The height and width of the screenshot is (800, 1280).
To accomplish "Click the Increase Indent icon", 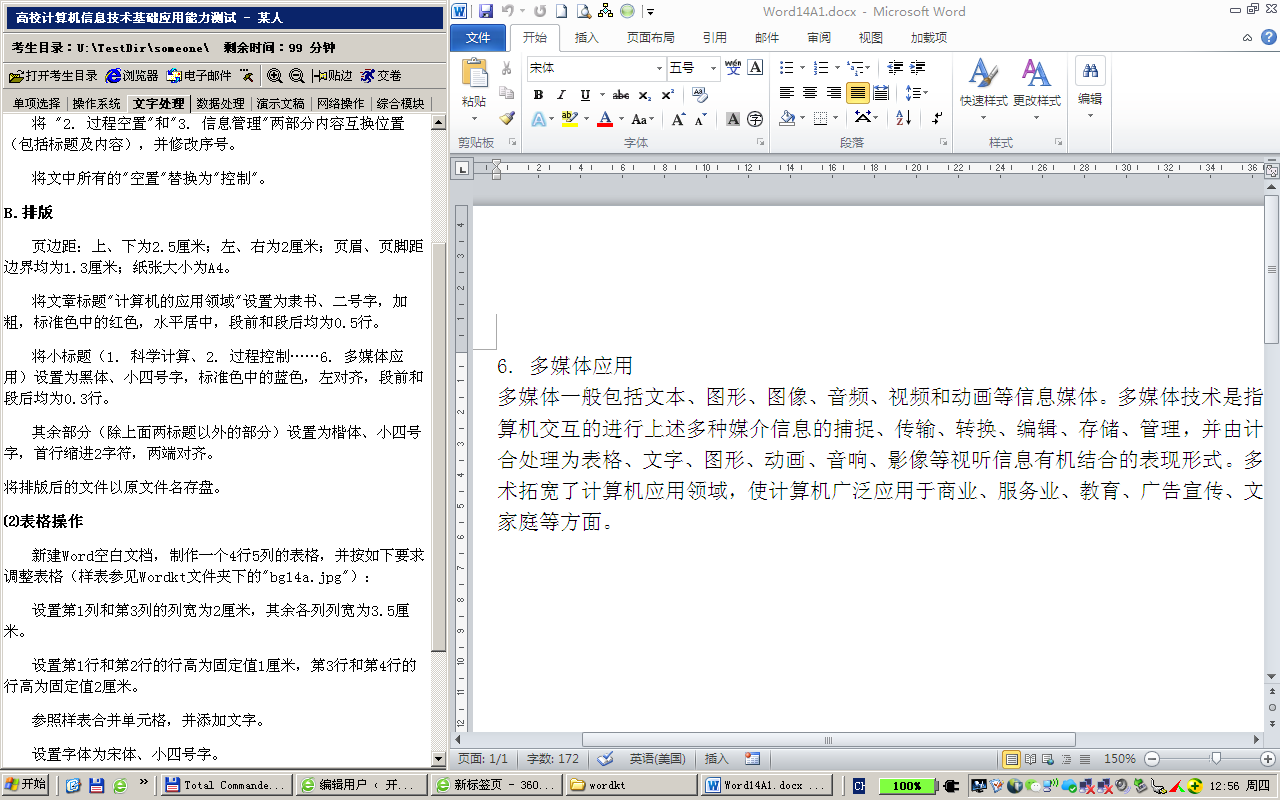I will pos(917,68).
